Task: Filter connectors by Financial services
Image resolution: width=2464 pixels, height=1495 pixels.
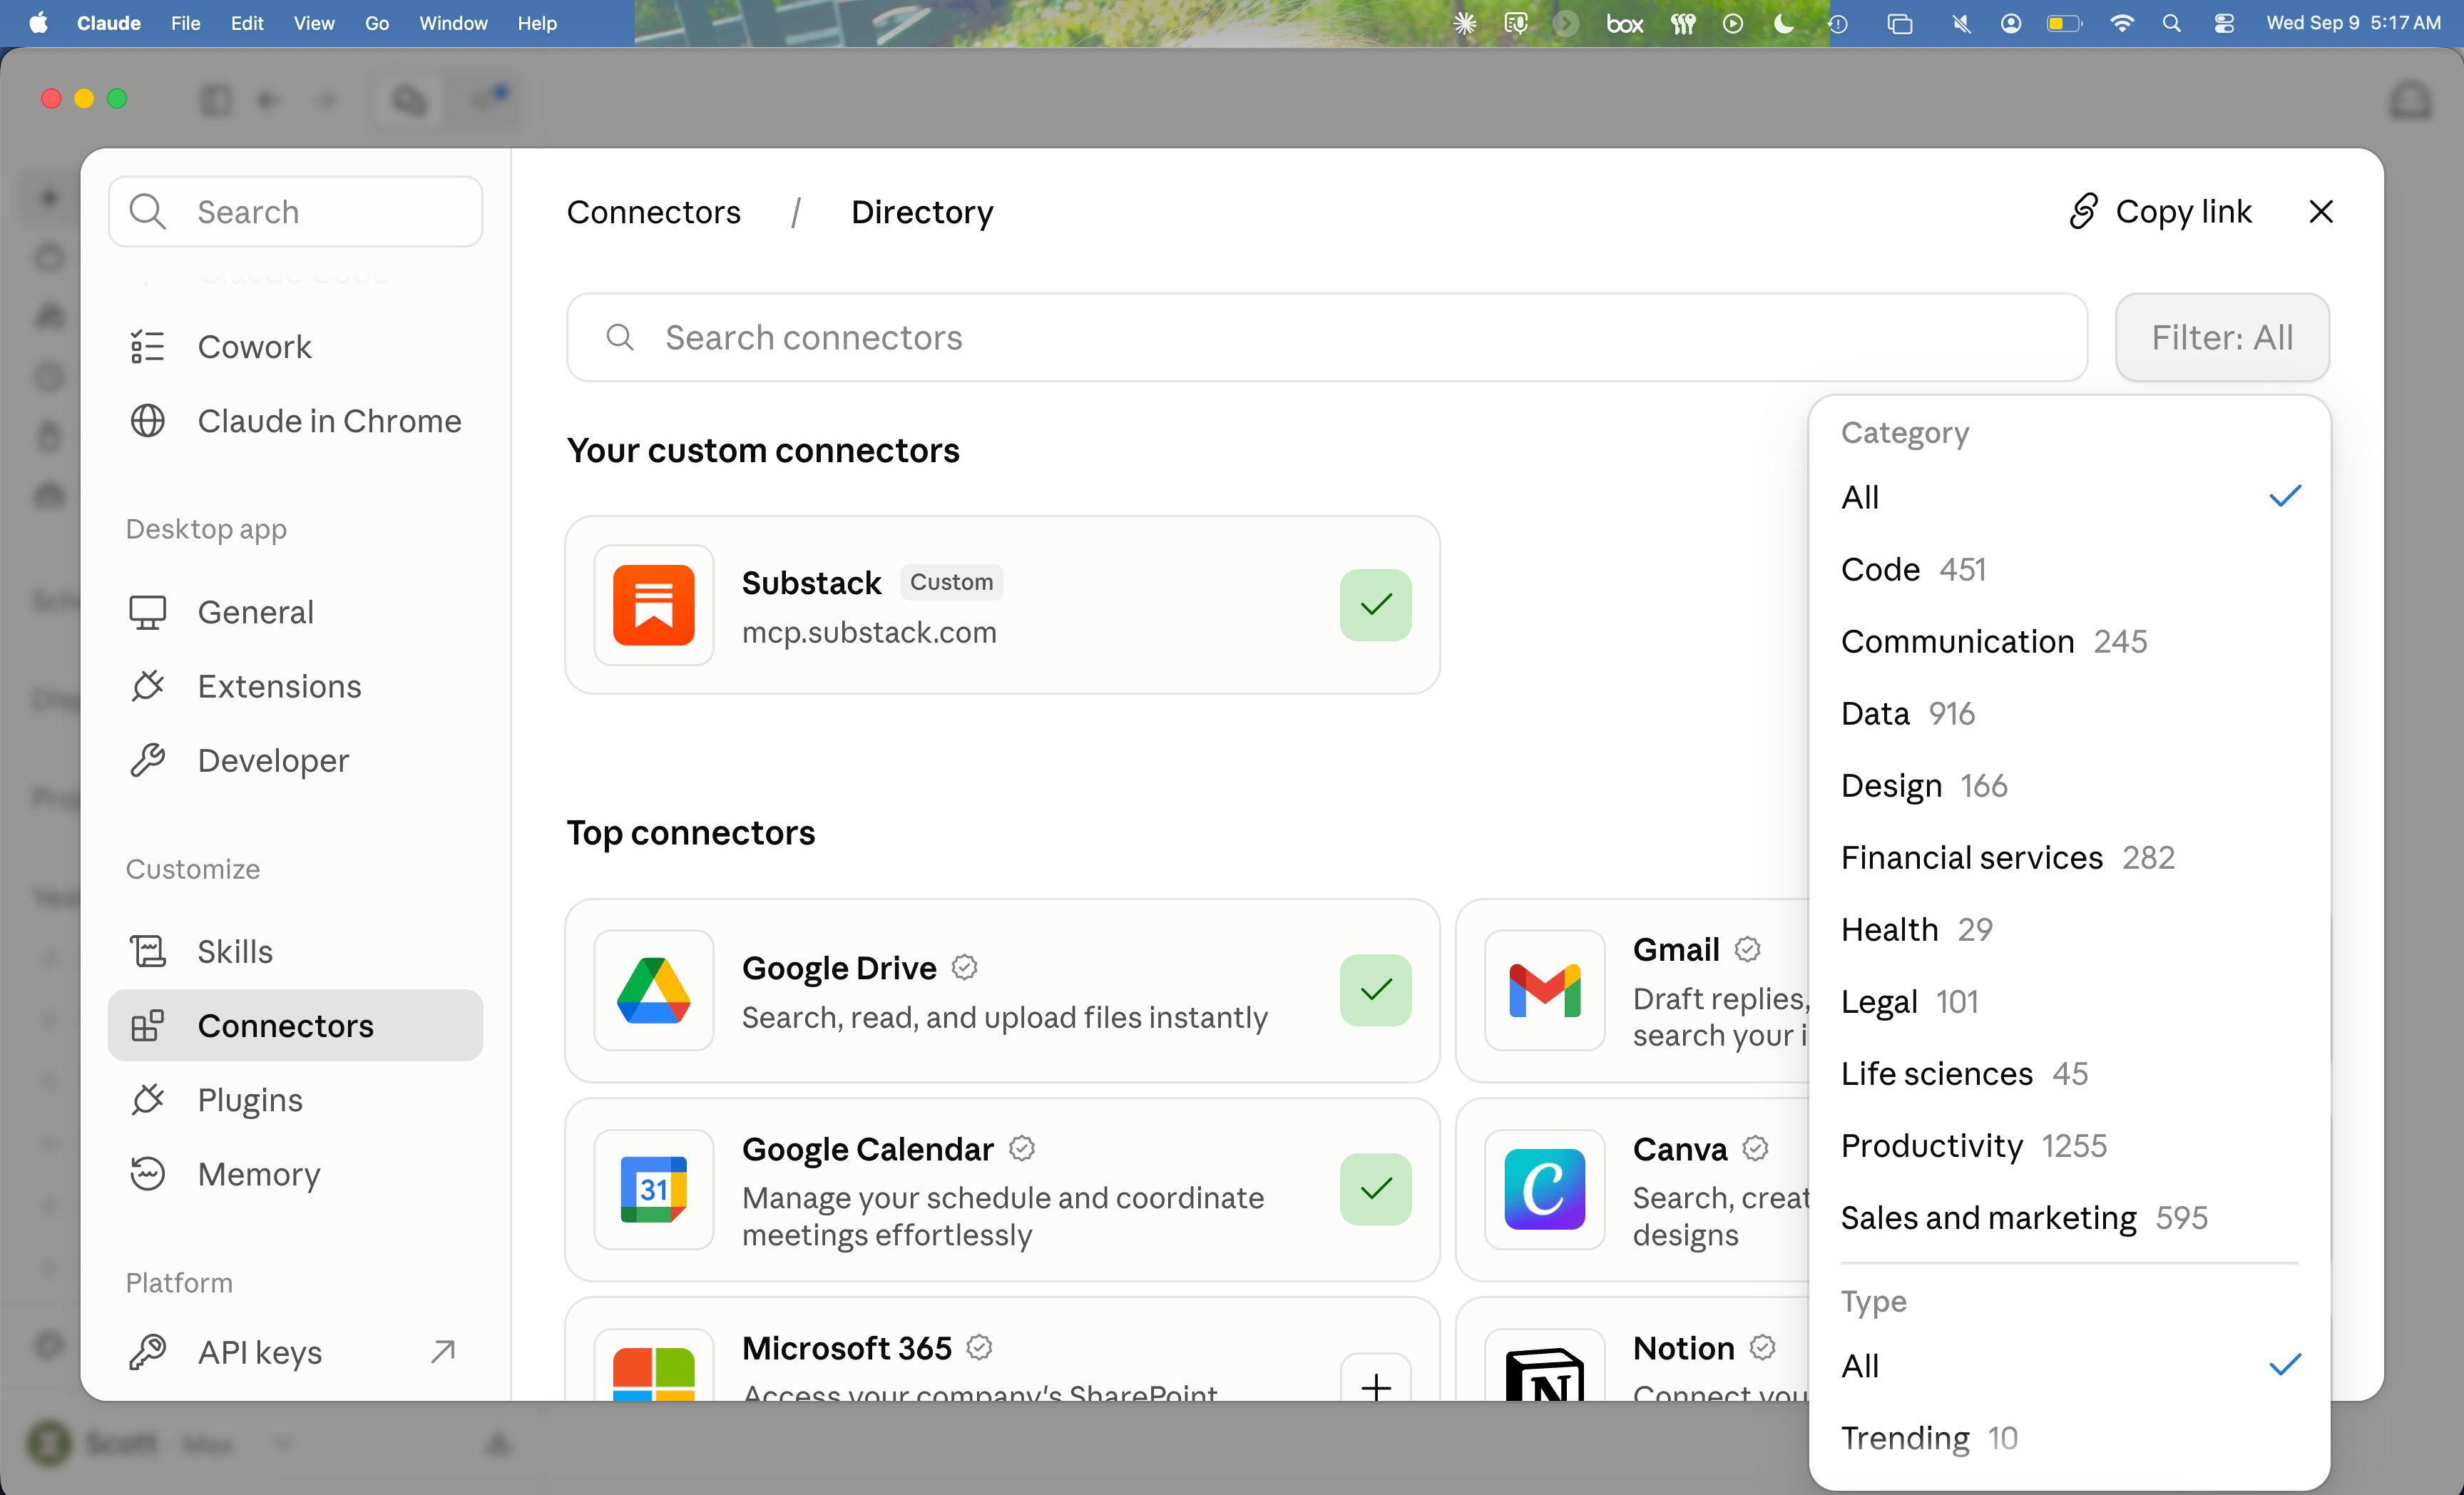Action: (2070, 857)
